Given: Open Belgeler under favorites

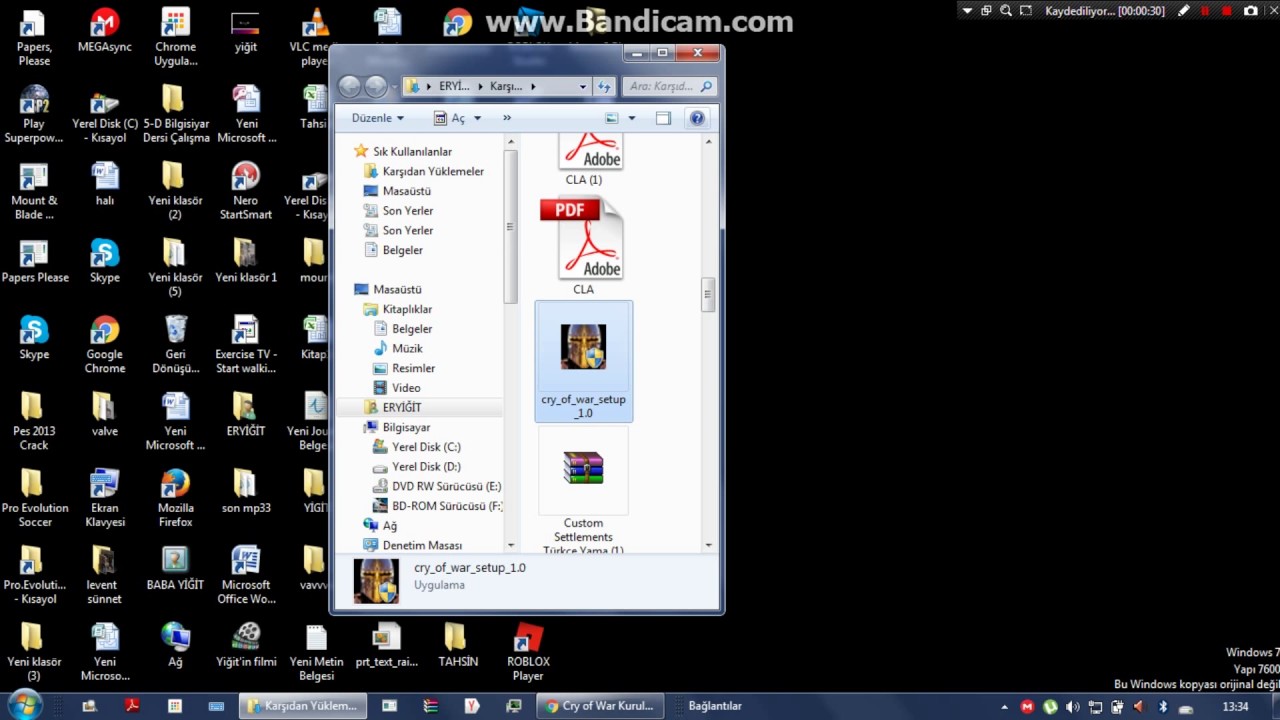Looking at the screenshot, I should tap(402, 250).
